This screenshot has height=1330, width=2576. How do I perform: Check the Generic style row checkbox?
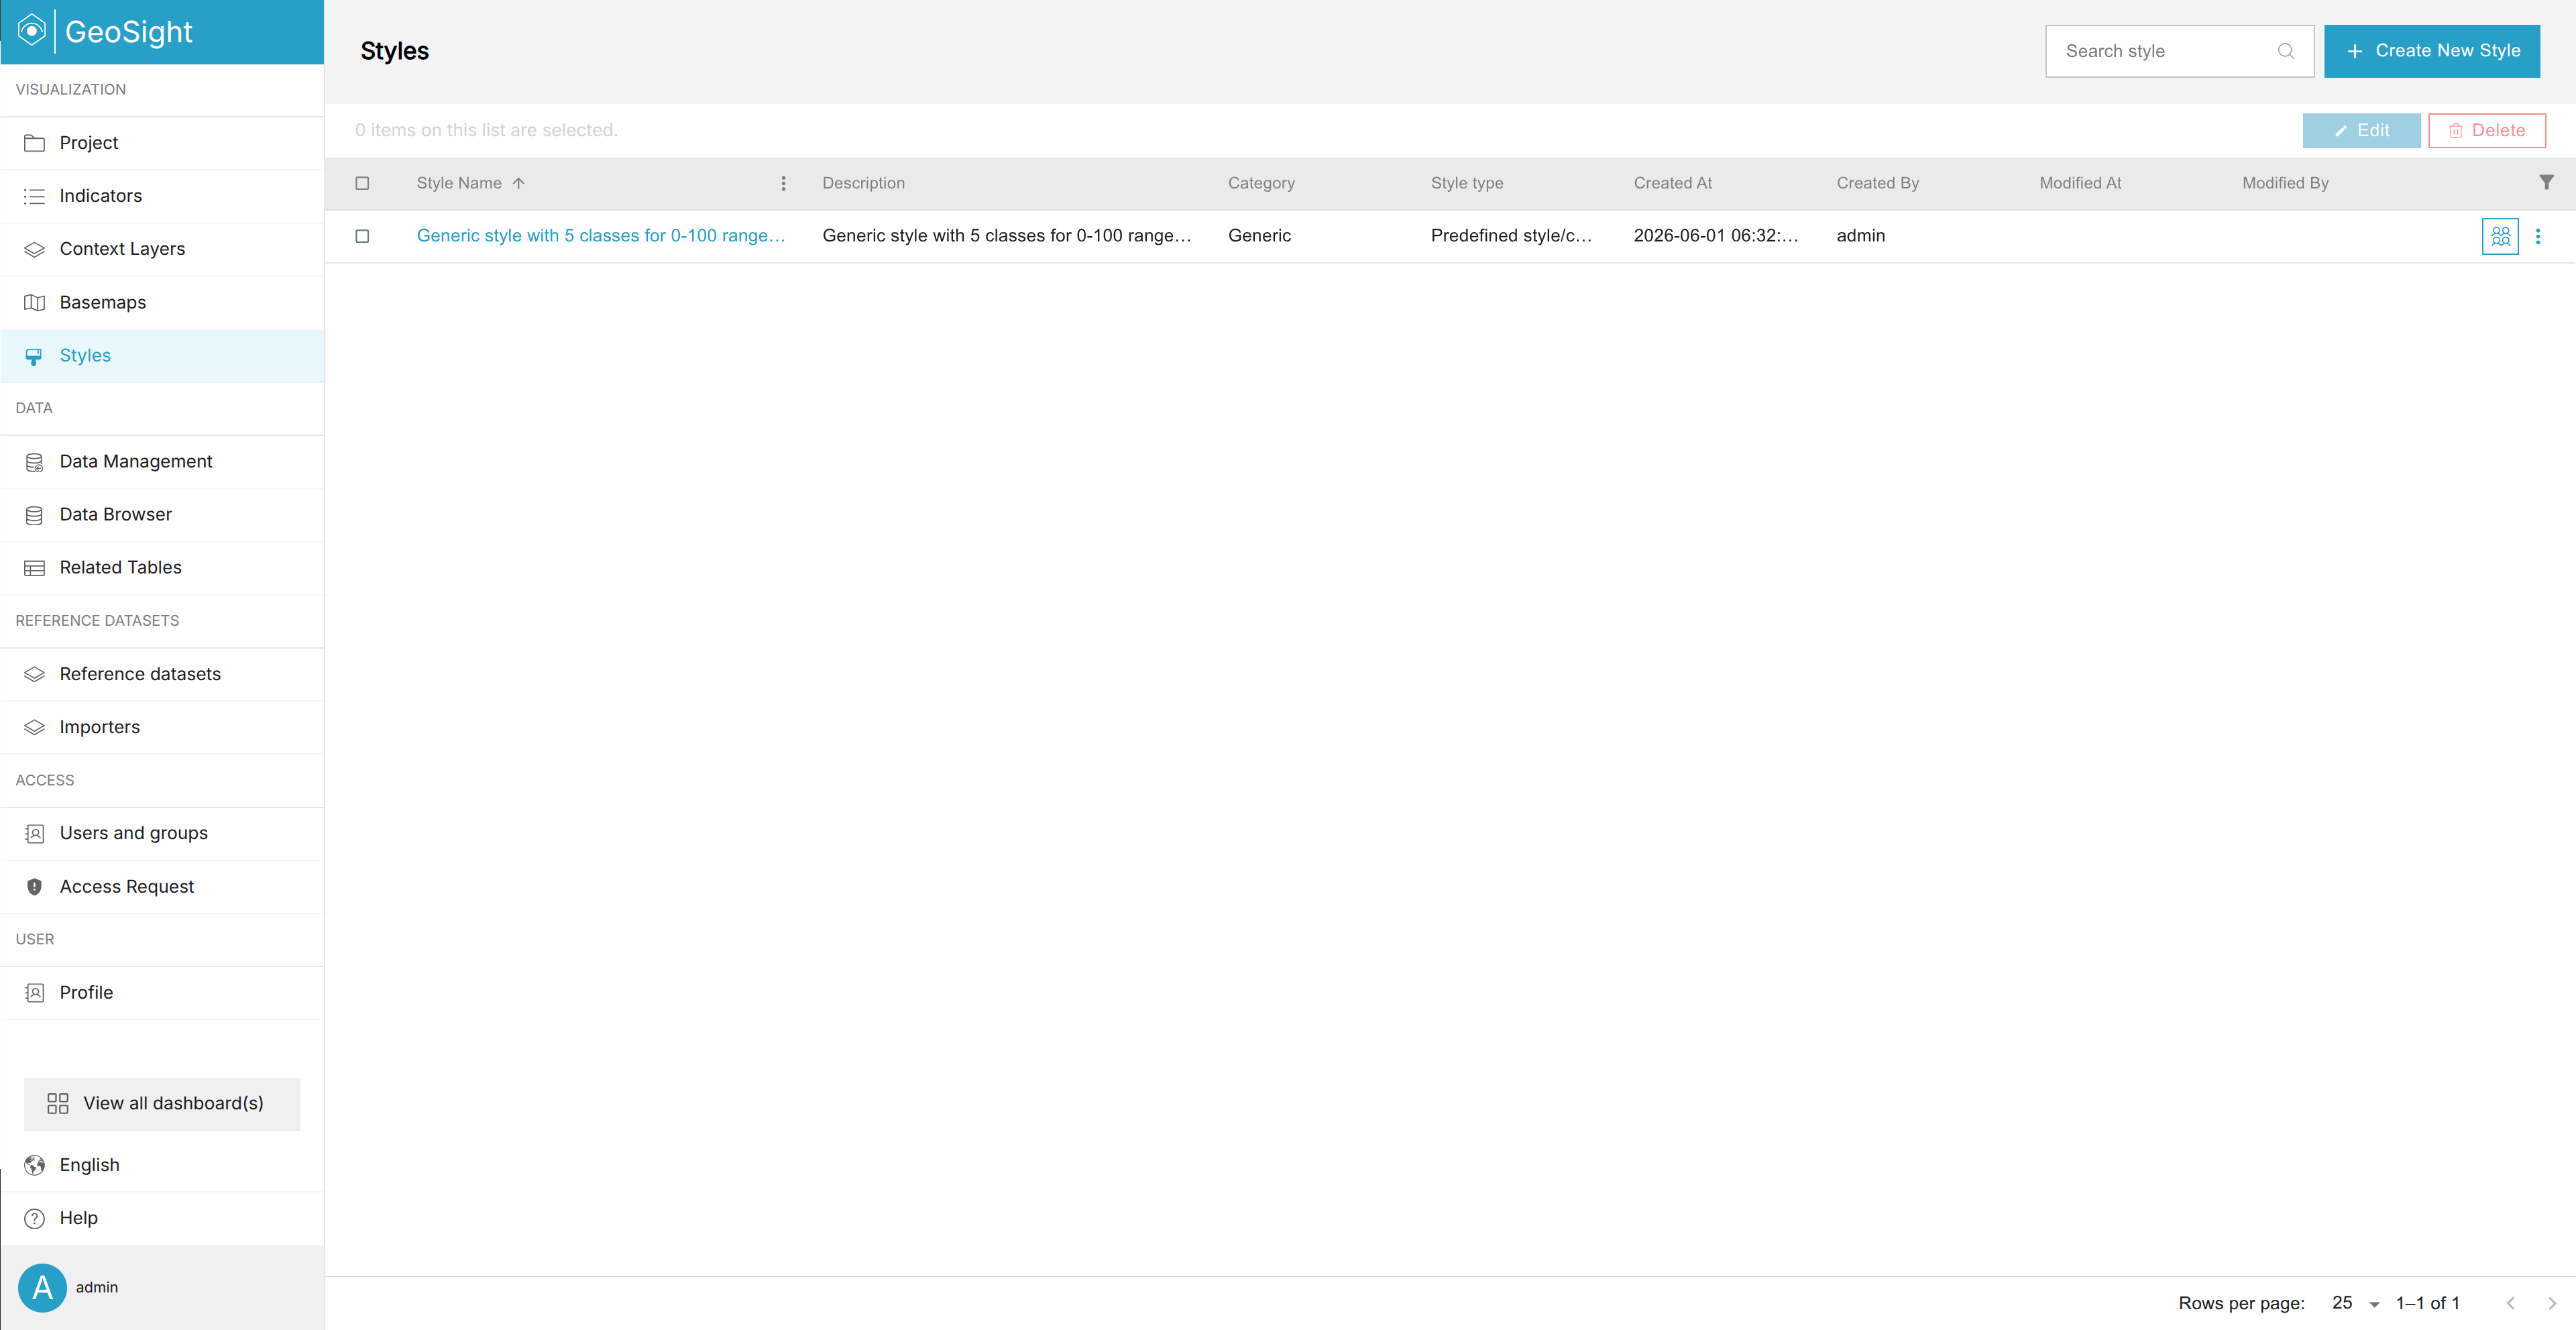(x=362, y=236)
